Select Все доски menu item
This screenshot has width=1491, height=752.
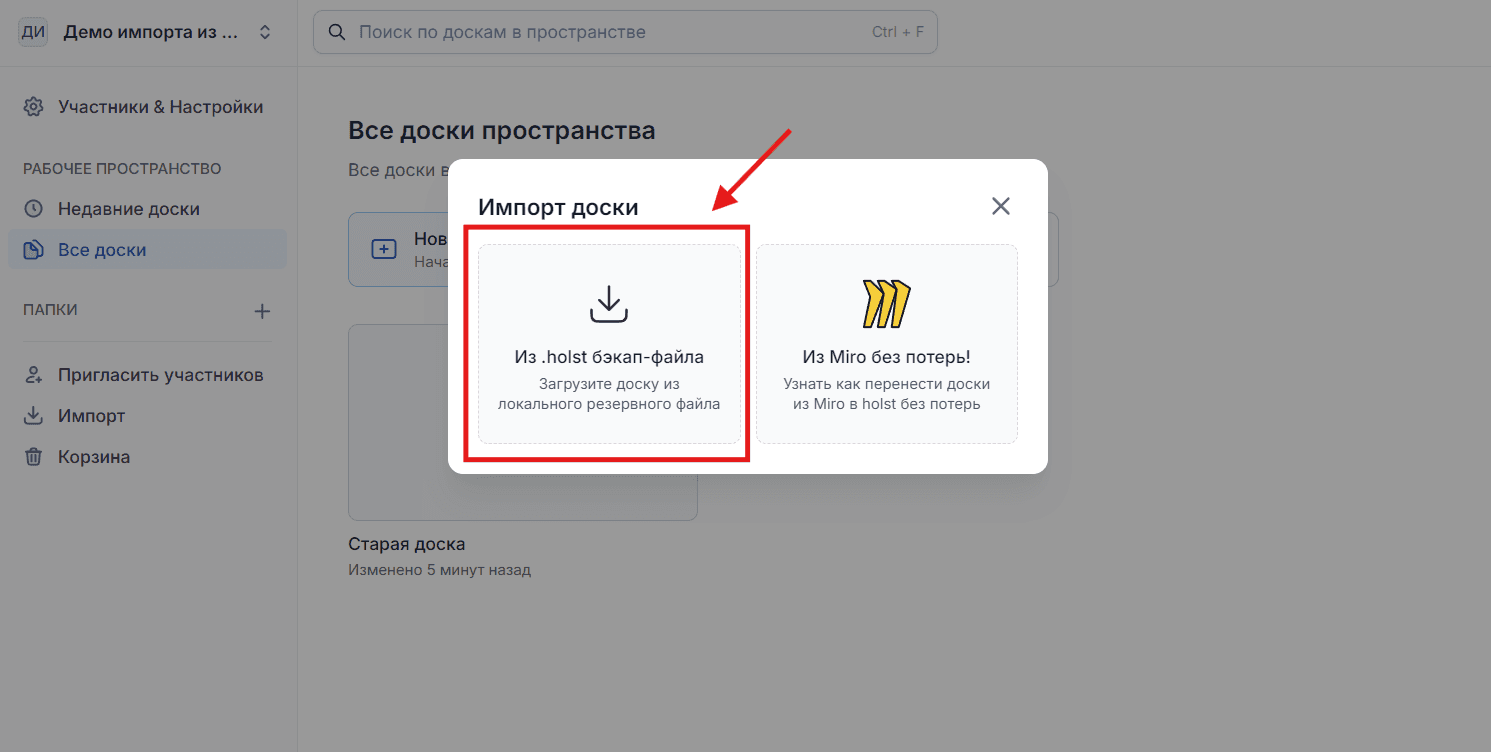coord(102,250)
